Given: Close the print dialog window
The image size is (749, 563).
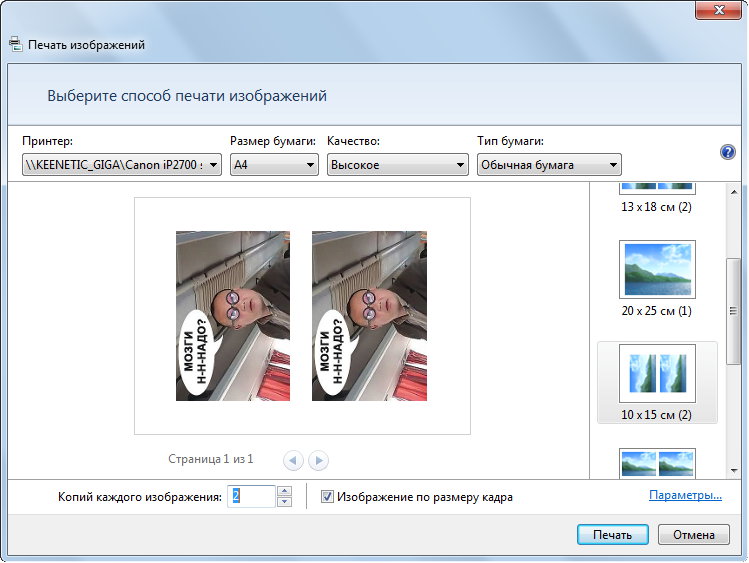Looking at the screenshot, I should (718, 10).
